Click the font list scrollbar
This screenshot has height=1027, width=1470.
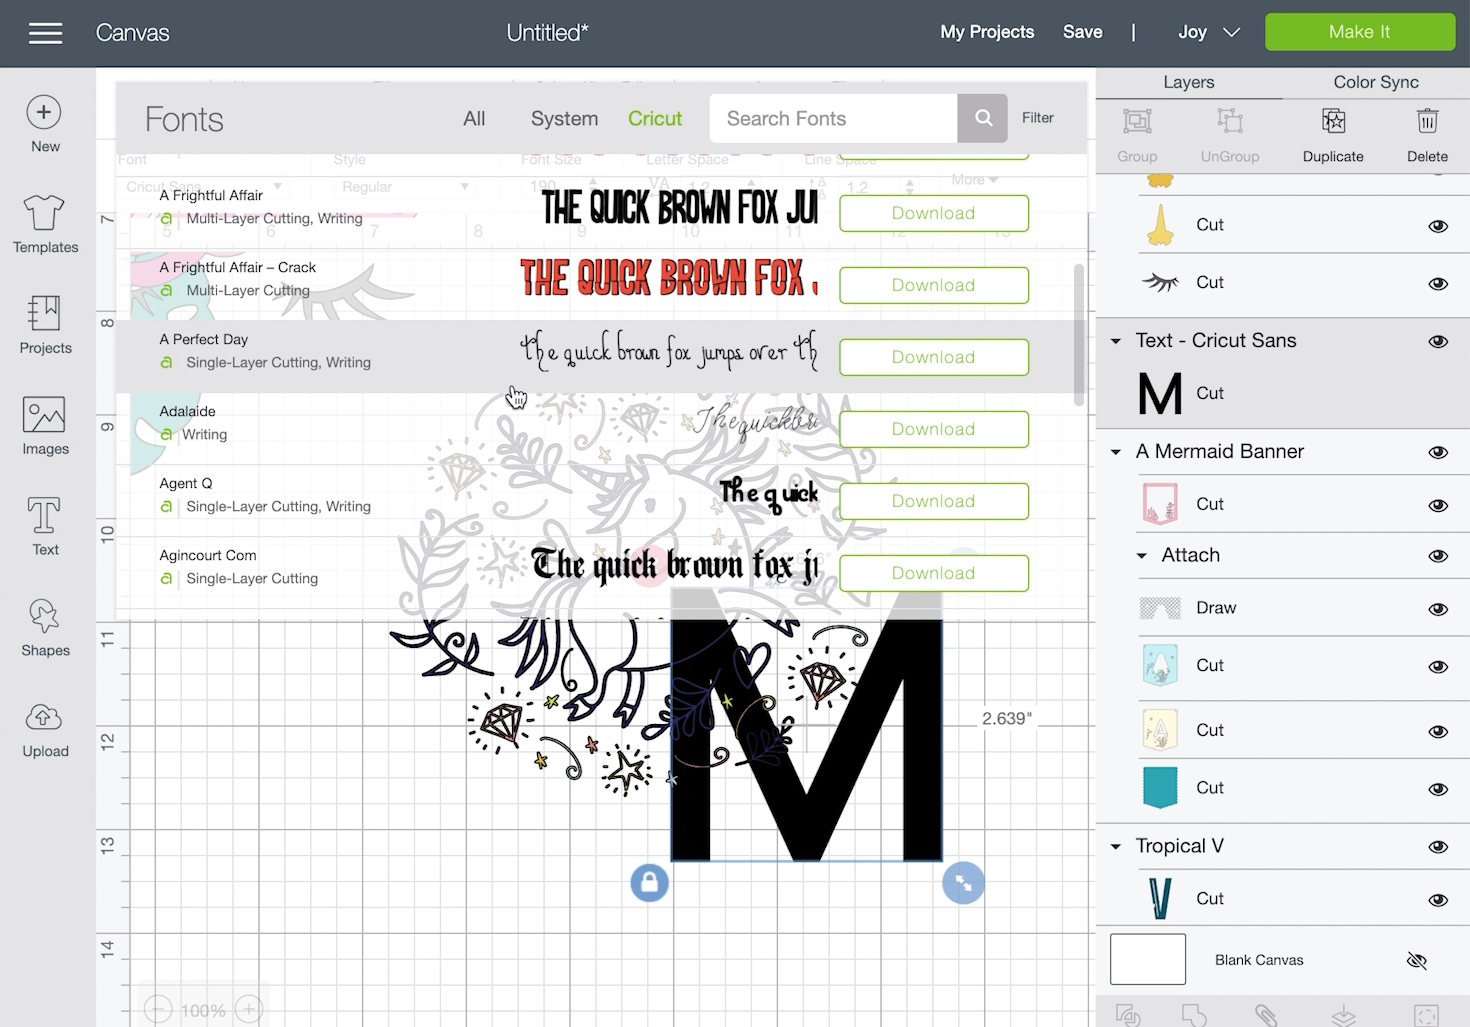(x=1078, y=335)
